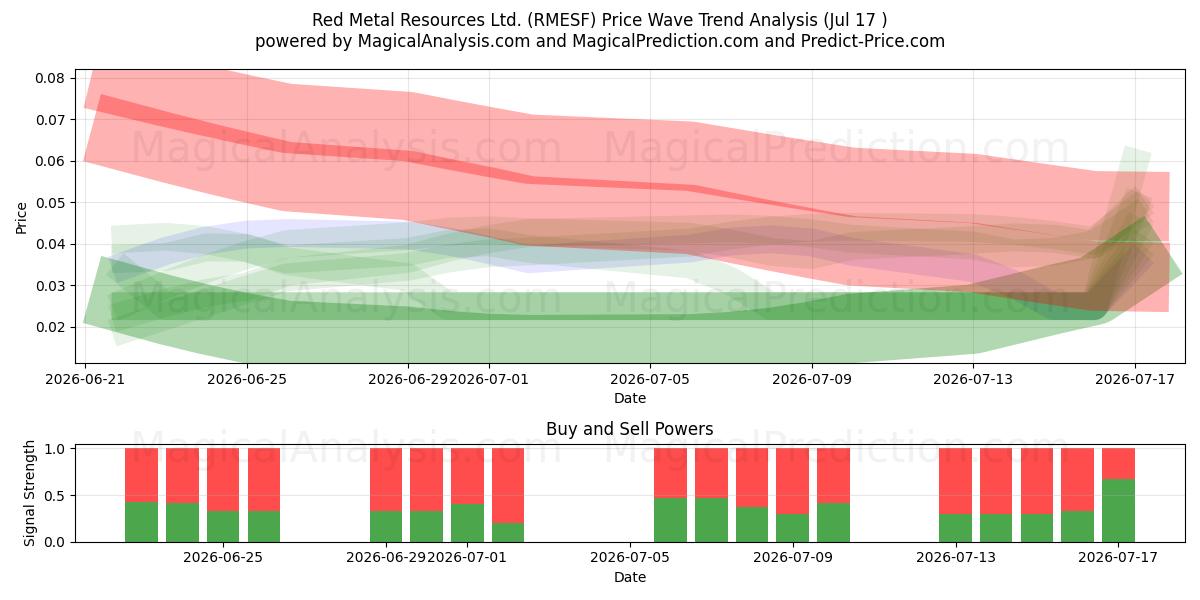Click the 0.0 tick on Signal Strength axis

(x=56, y=542)
